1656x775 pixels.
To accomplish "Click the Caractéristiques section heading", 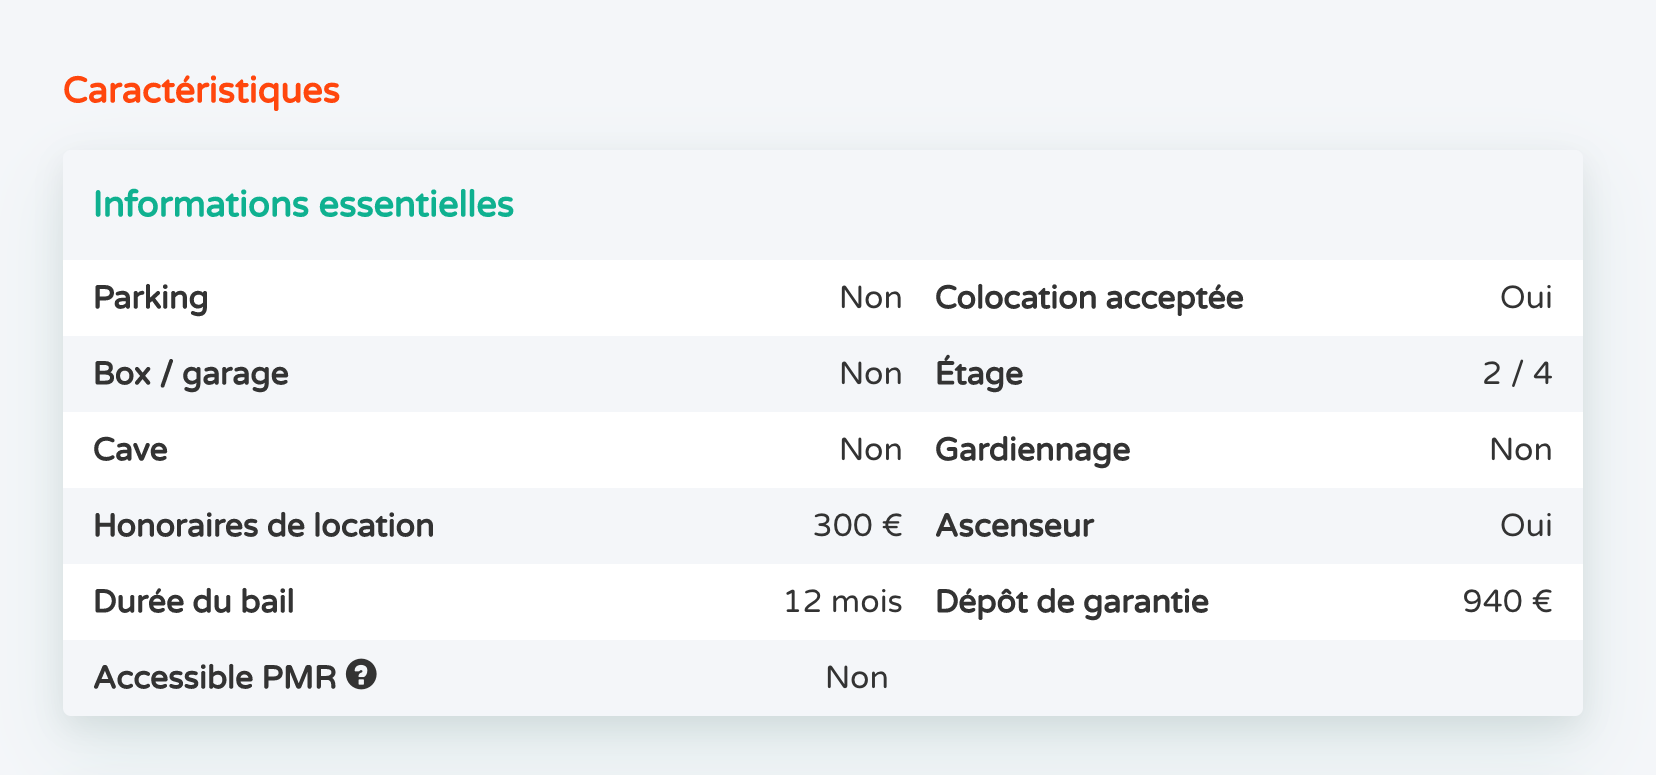I will [x=202, y=90].
